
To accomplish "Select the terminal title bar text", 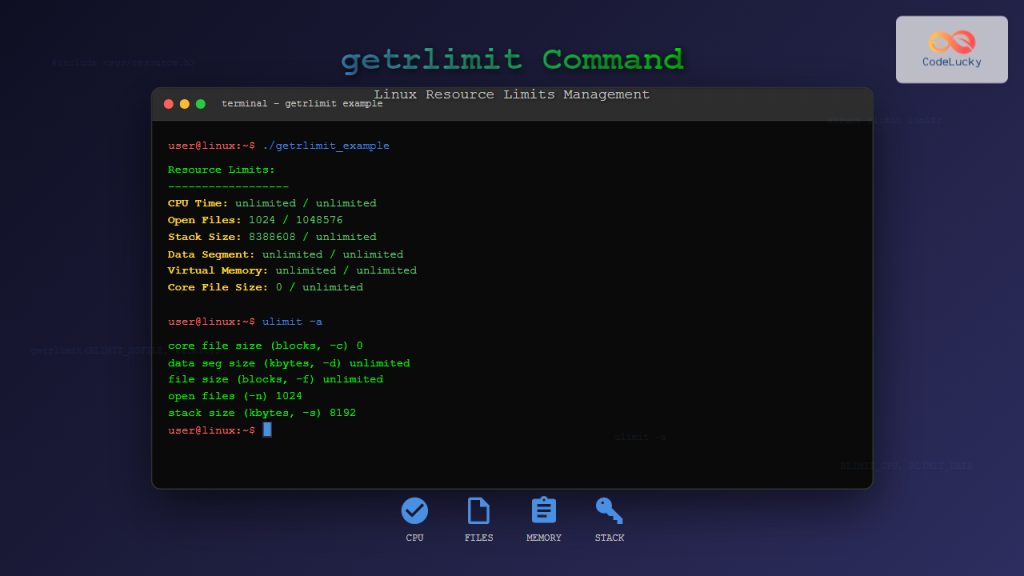I will tap(300, 103).
